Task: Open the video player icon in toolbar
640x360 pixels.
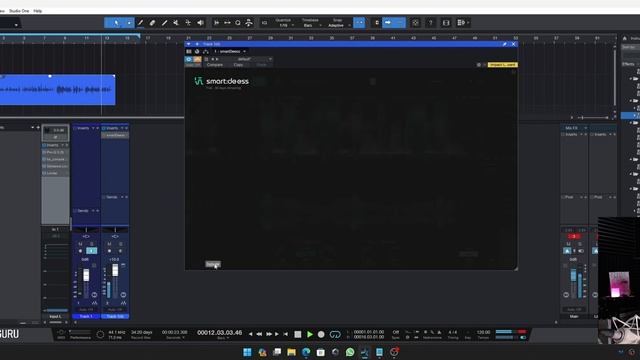Action: pyautogui.click(x=446, y=23)
